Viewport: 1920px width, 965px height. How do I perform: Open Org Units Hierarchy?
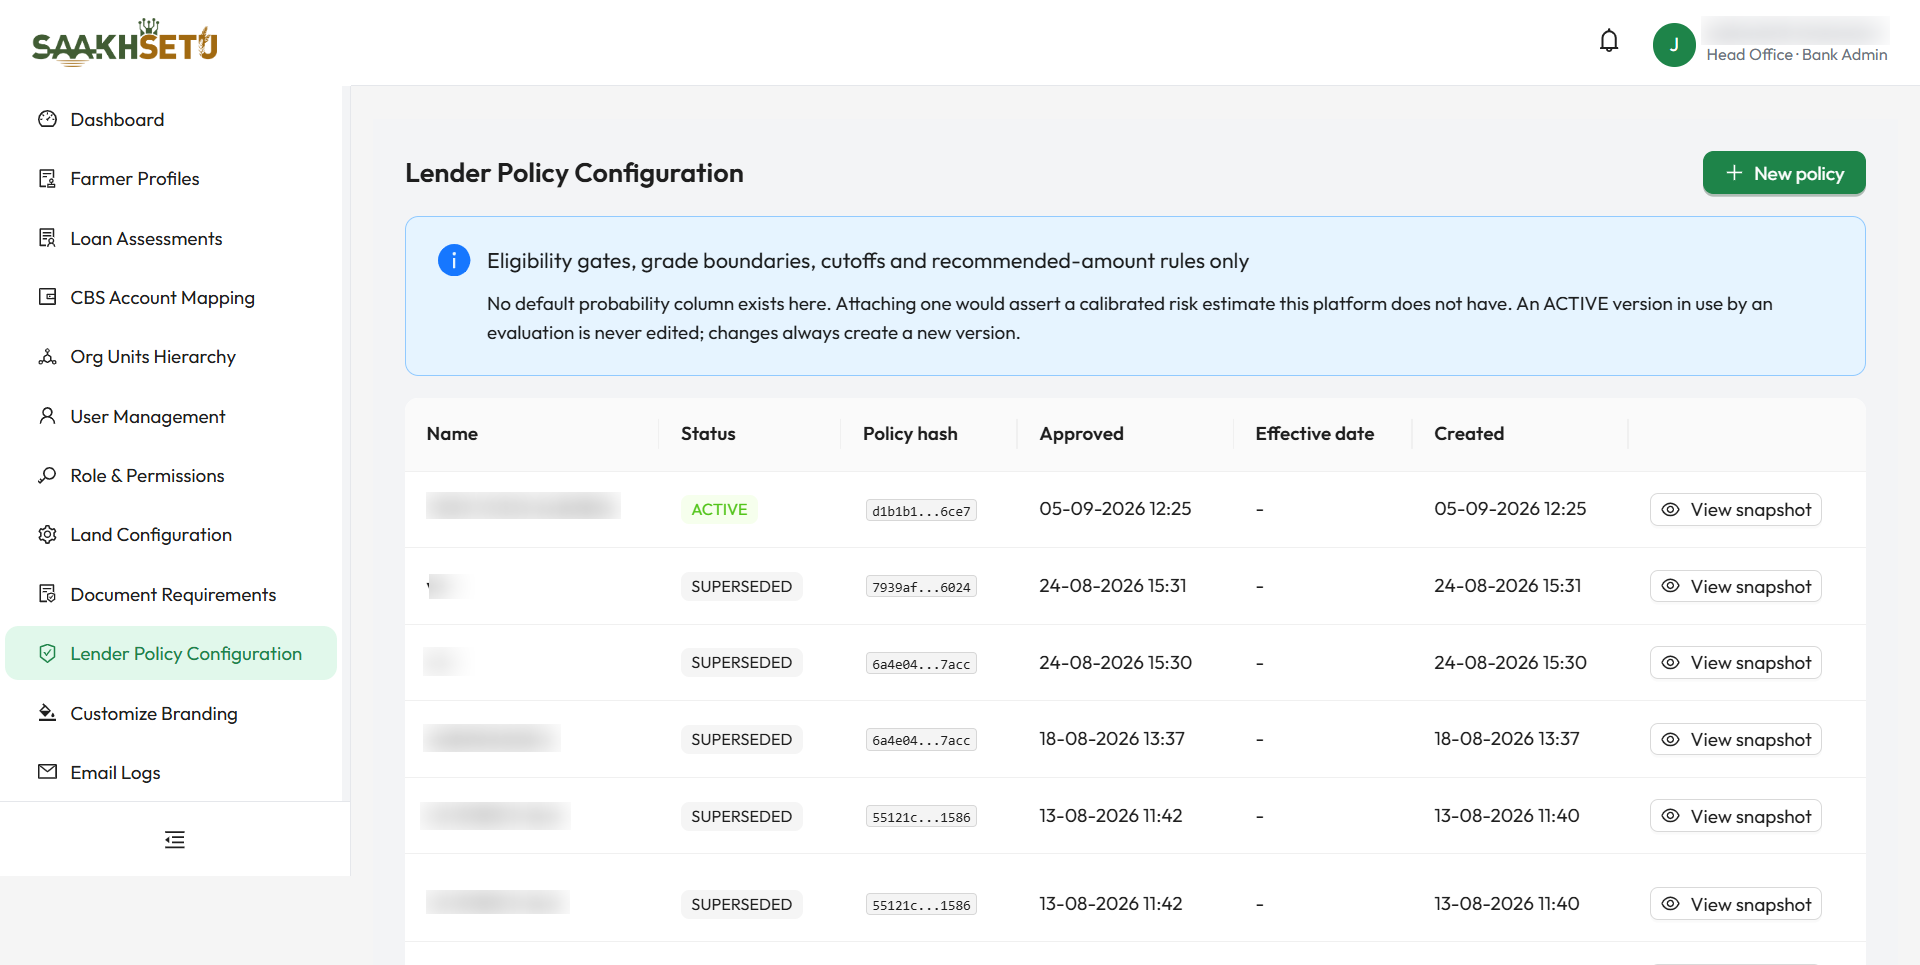pyautogui.click(x=171, y=357)
